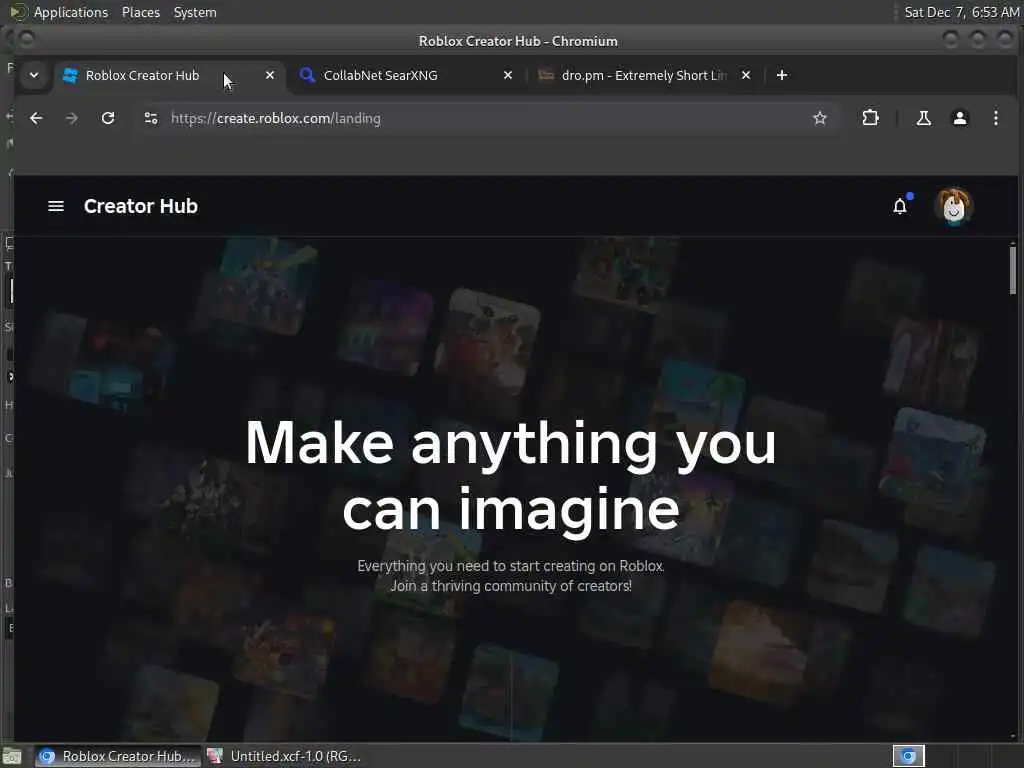This screenshot has width=1024, height=768.
Task: Open the Places menu
Action: (x=141, y=12)
